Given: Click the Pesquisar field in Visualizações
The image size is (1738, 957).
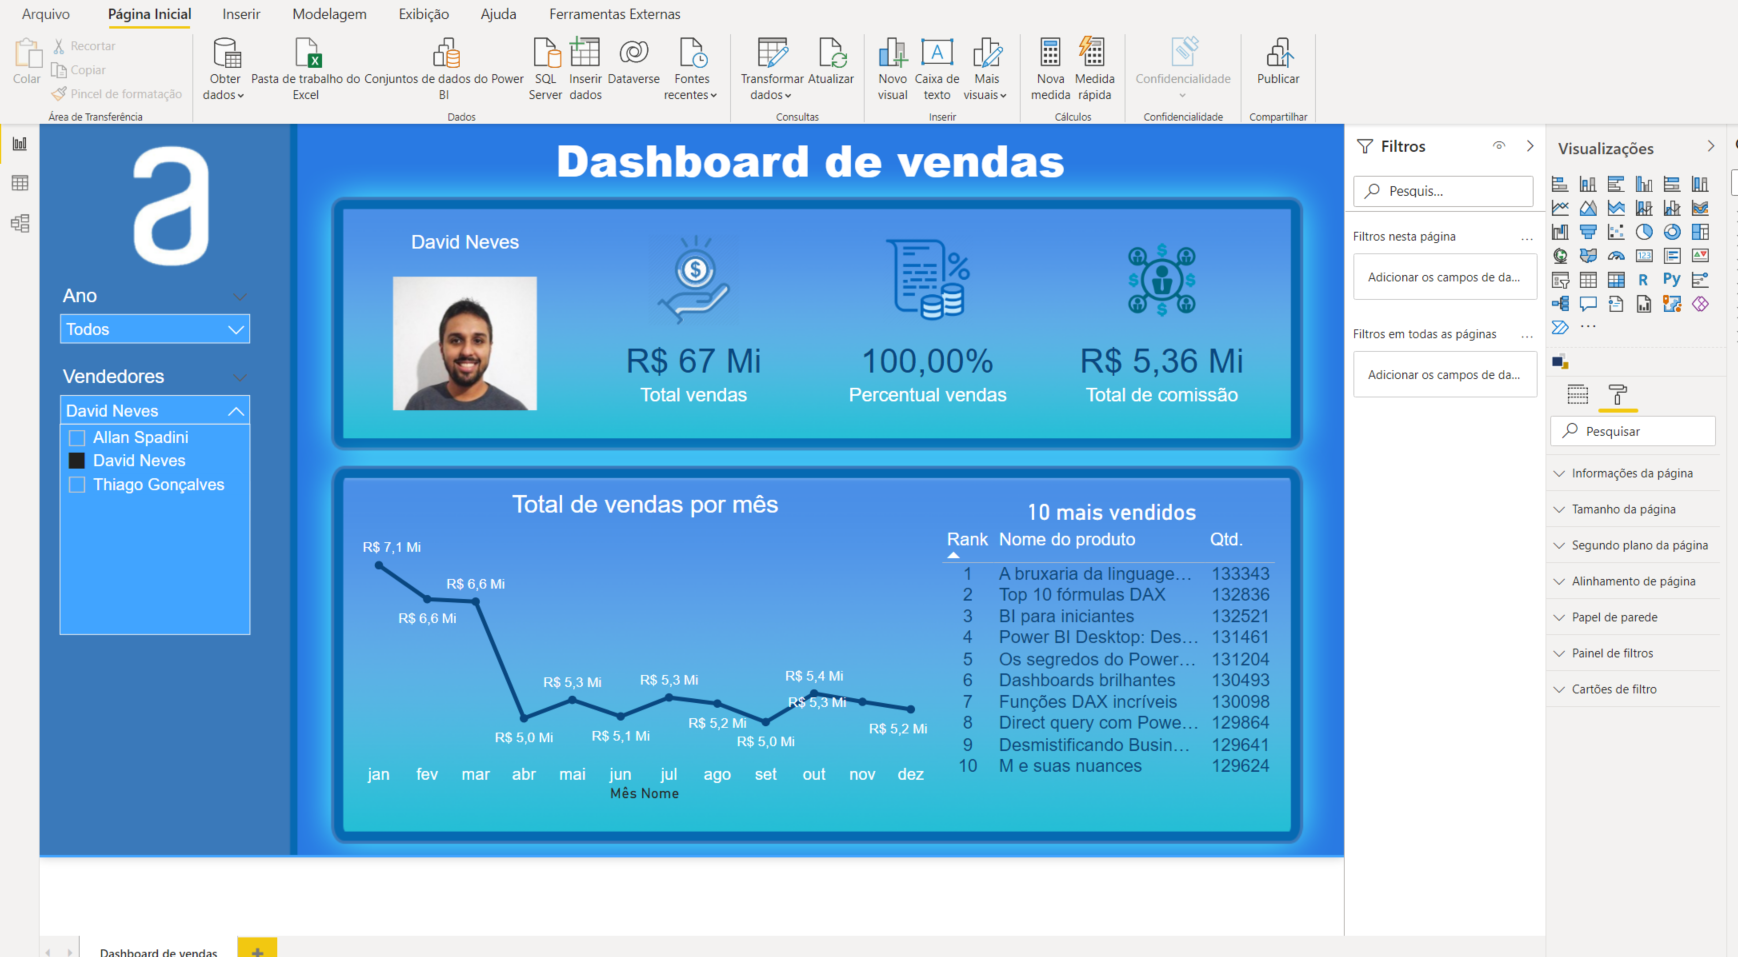Looking at the screenshot, I should point(1633,431).
